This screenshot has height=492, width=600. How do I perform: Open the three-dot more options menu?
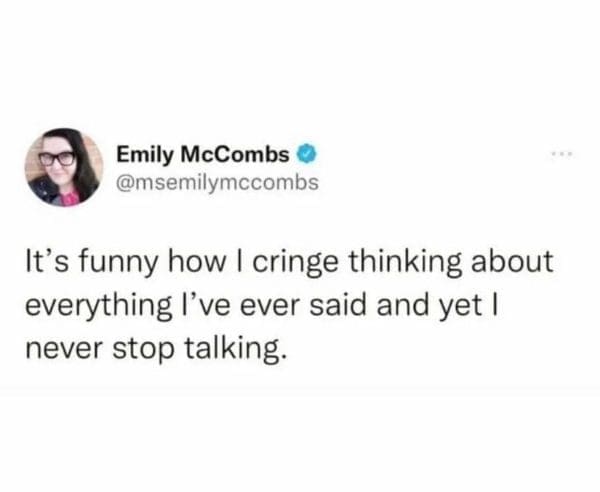tap(561, 154)
